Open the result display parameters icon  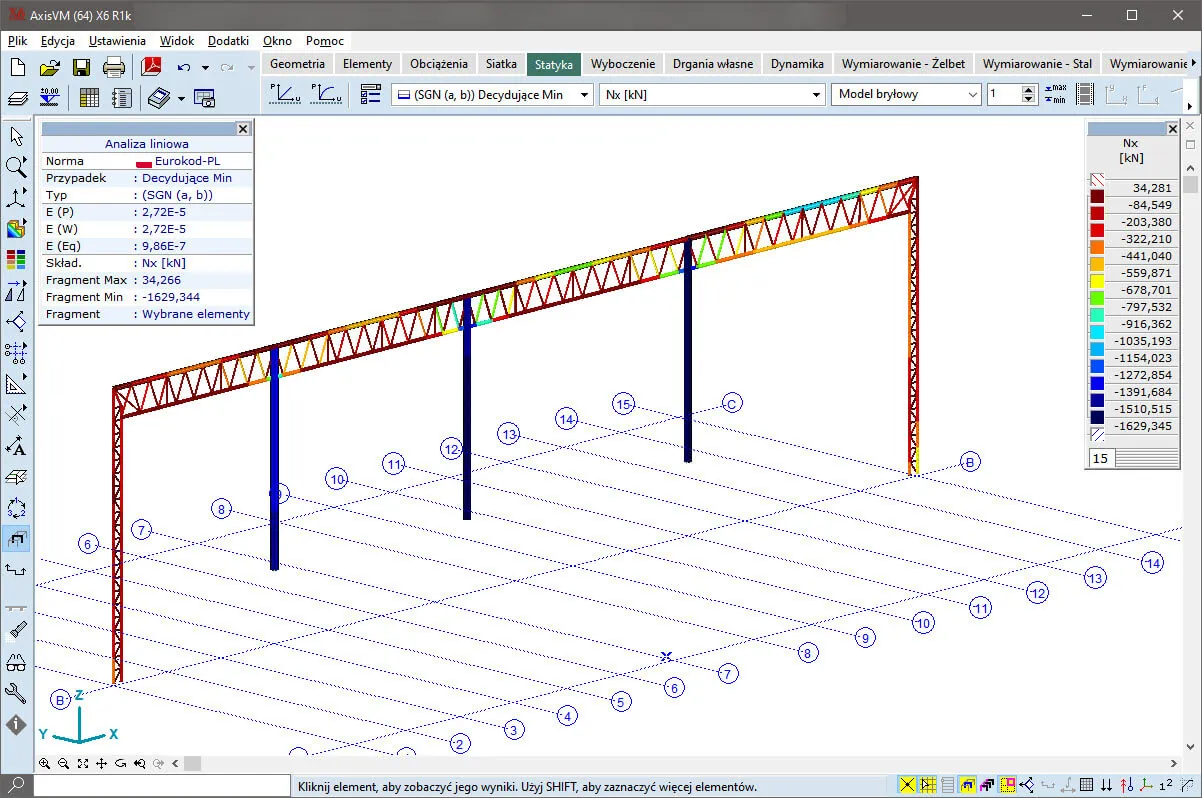point(371,94)
